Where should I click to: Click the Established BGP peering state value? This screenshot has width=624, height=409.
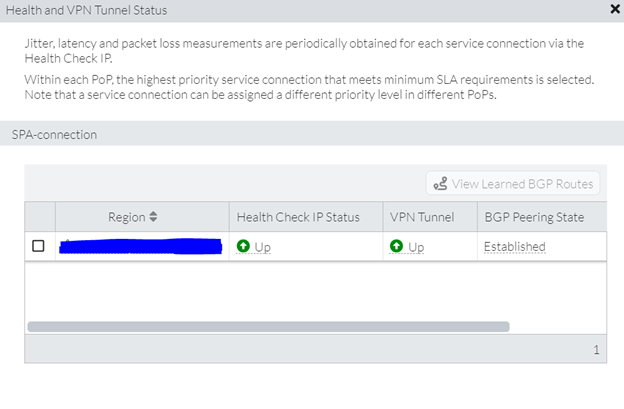[x=514, y=246]
